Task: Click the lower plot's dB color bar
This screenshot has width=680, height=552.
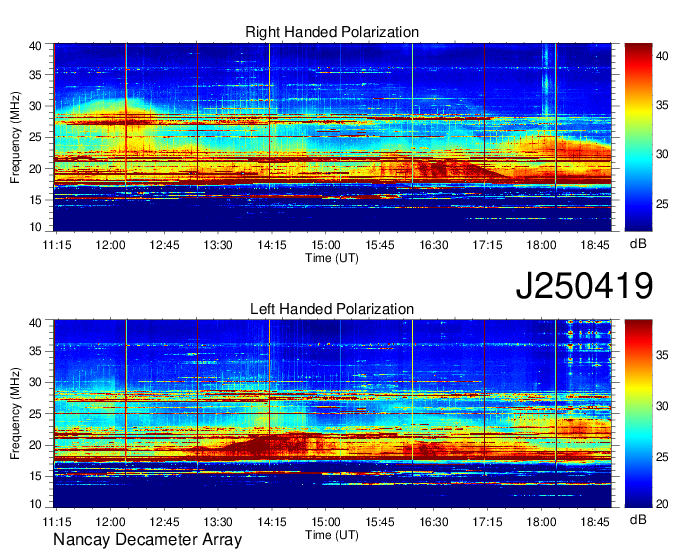Action: pos(638,414)
